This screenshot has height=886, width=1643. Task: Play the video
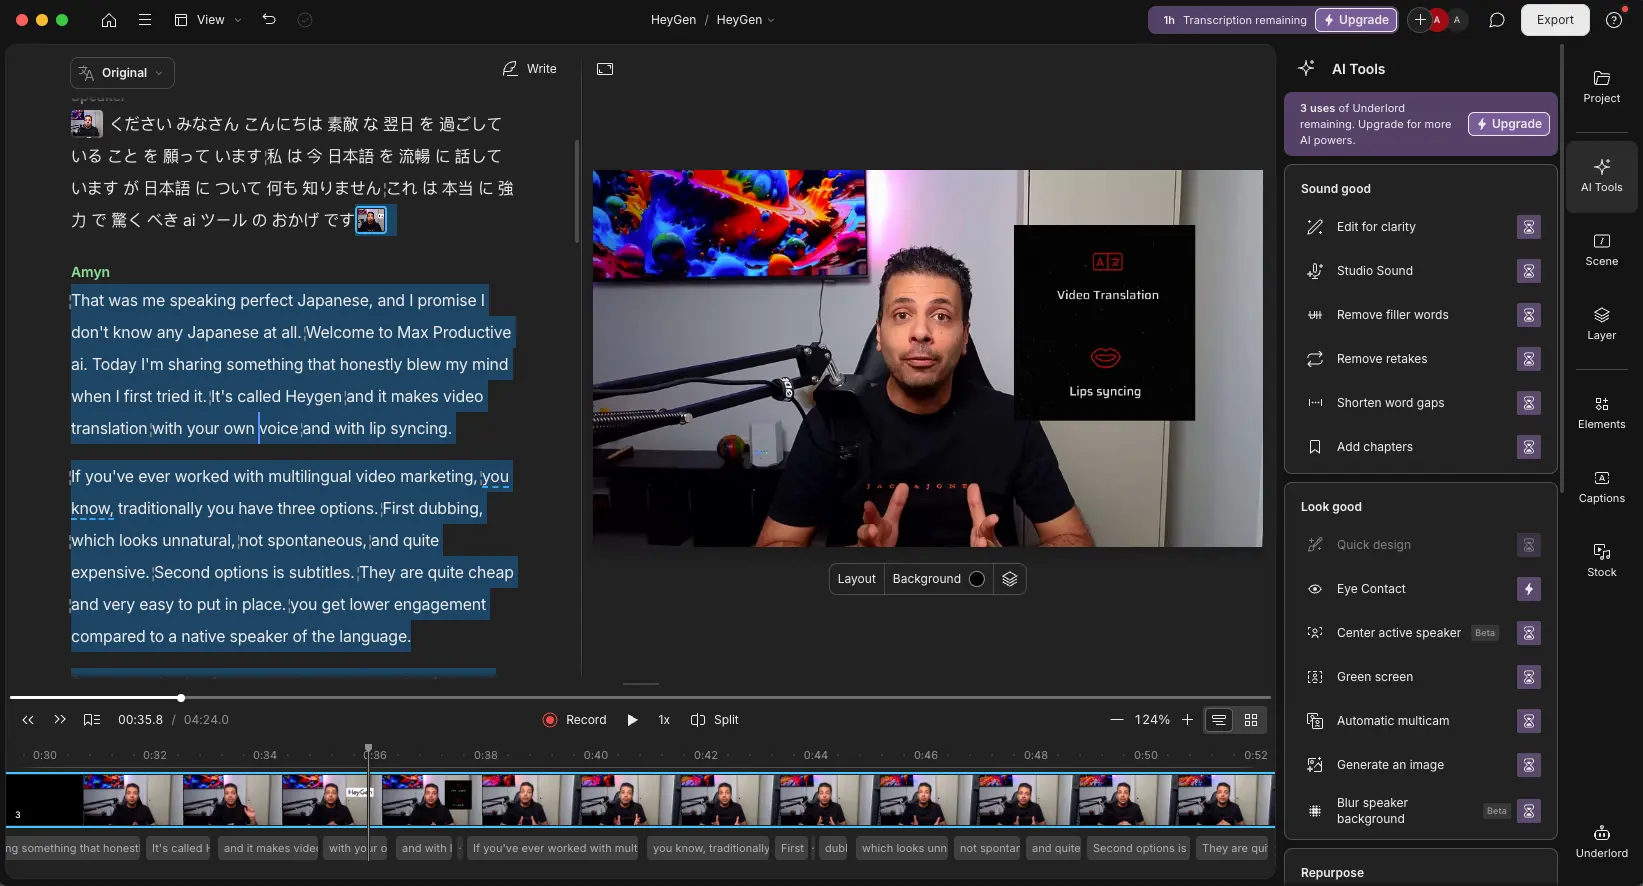pos(632,720)
